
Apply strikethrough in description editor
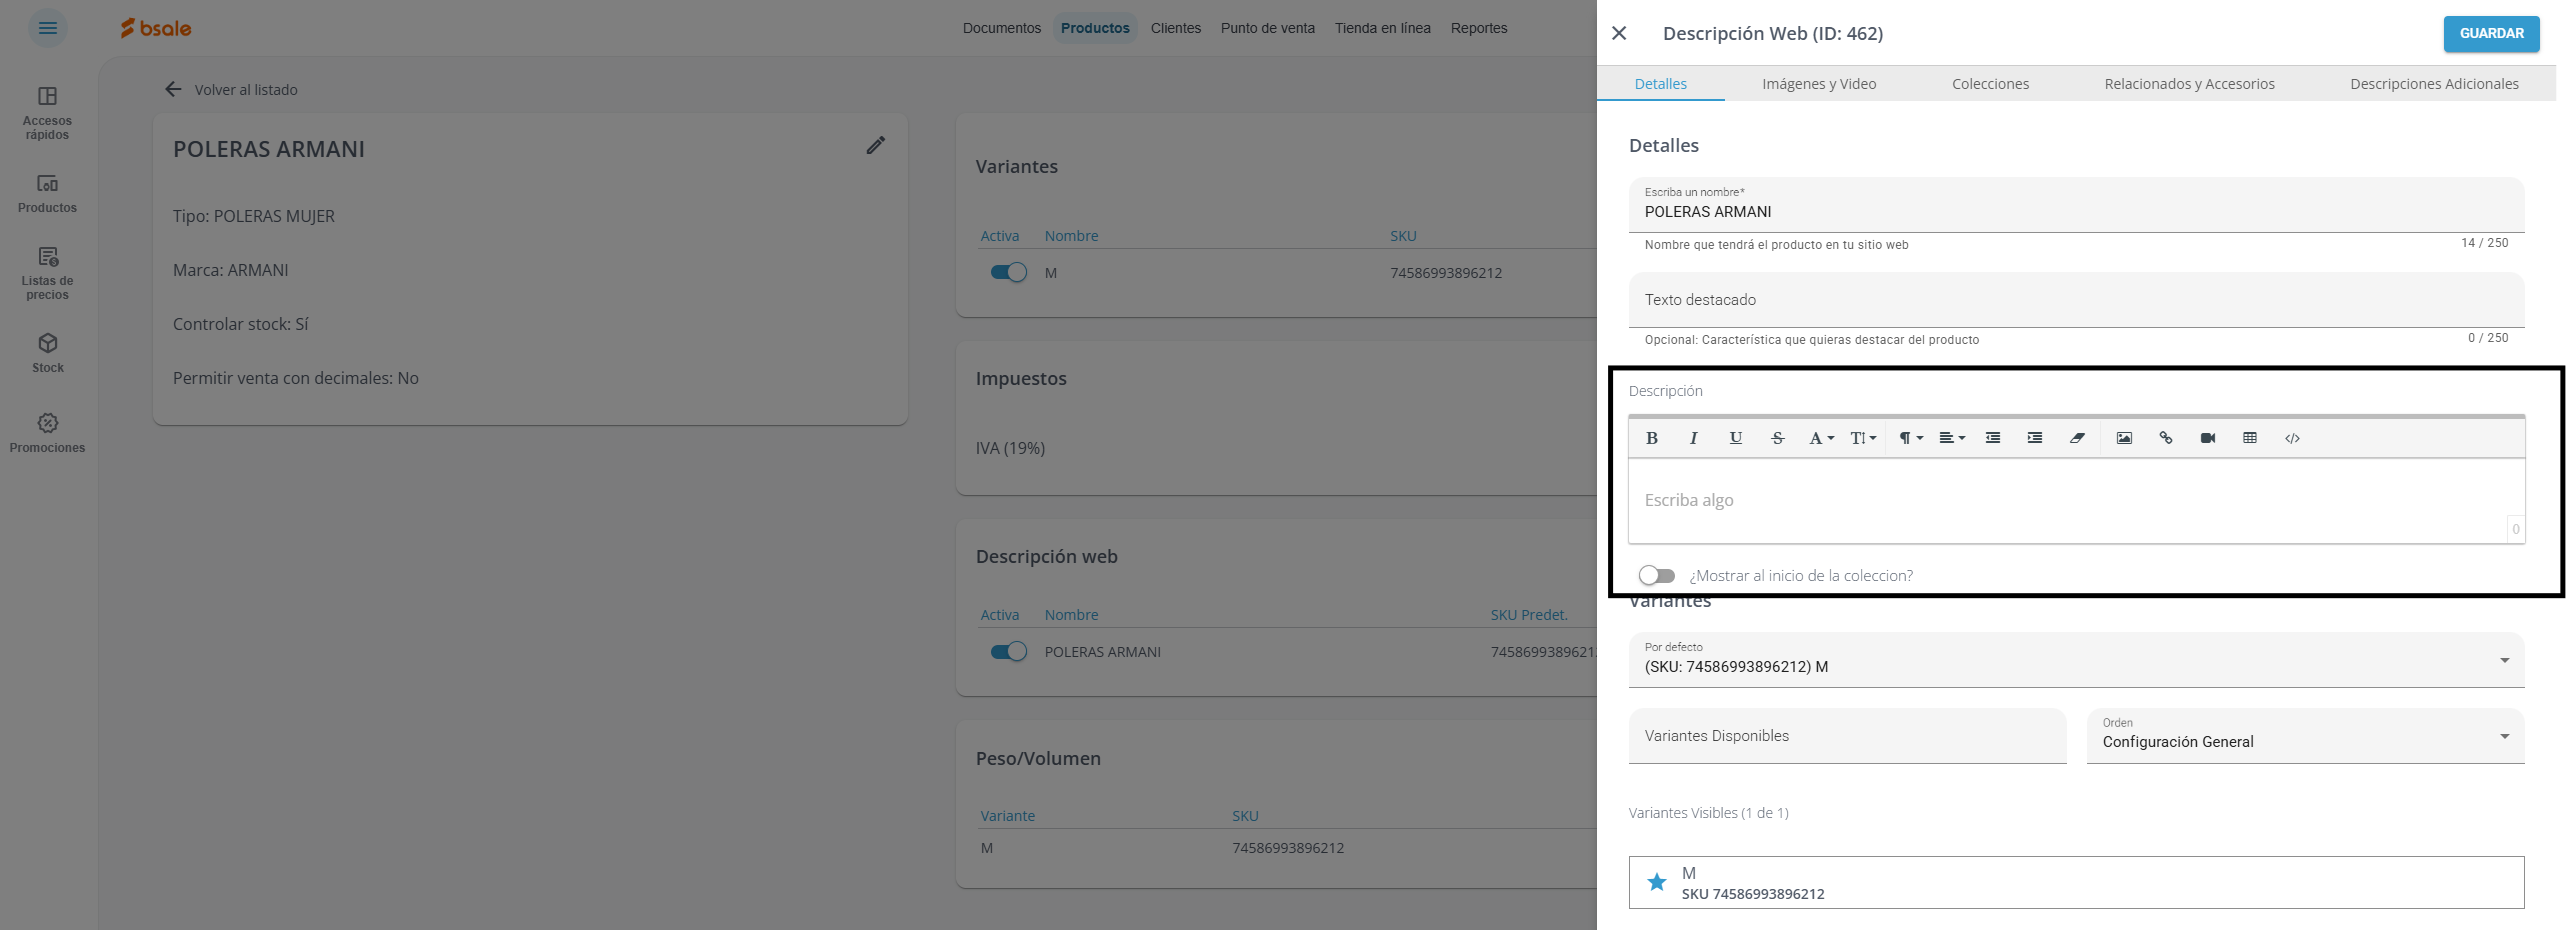pos(1777,438)
